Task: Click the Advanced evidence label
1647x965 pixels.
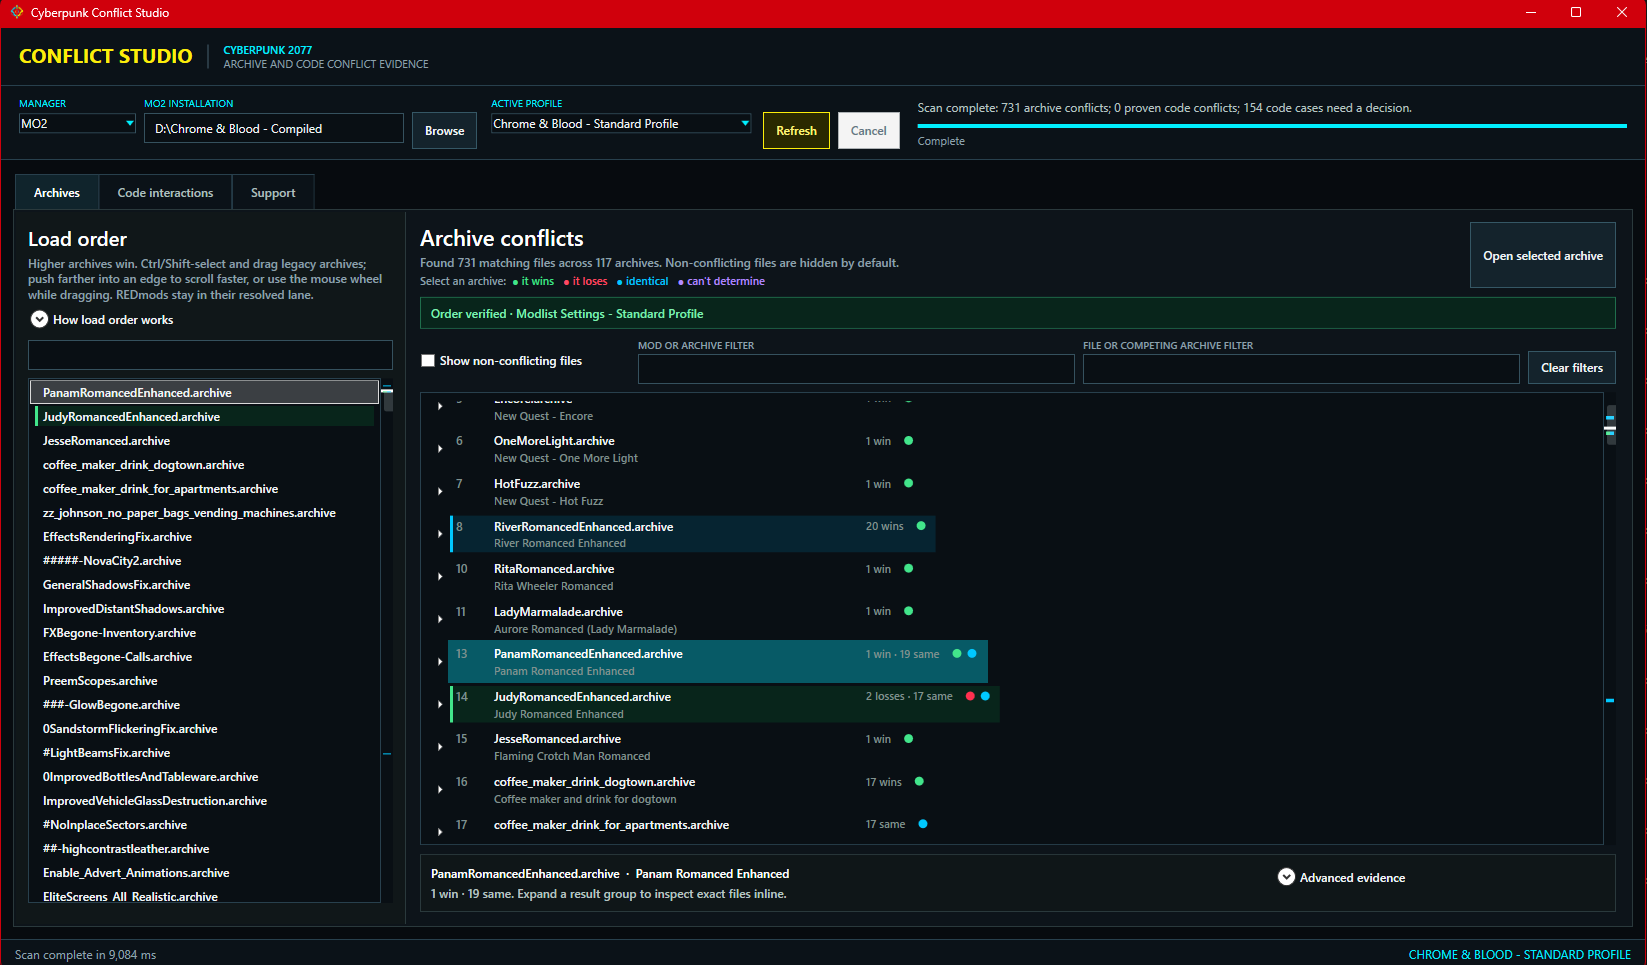Action: 1352,878
